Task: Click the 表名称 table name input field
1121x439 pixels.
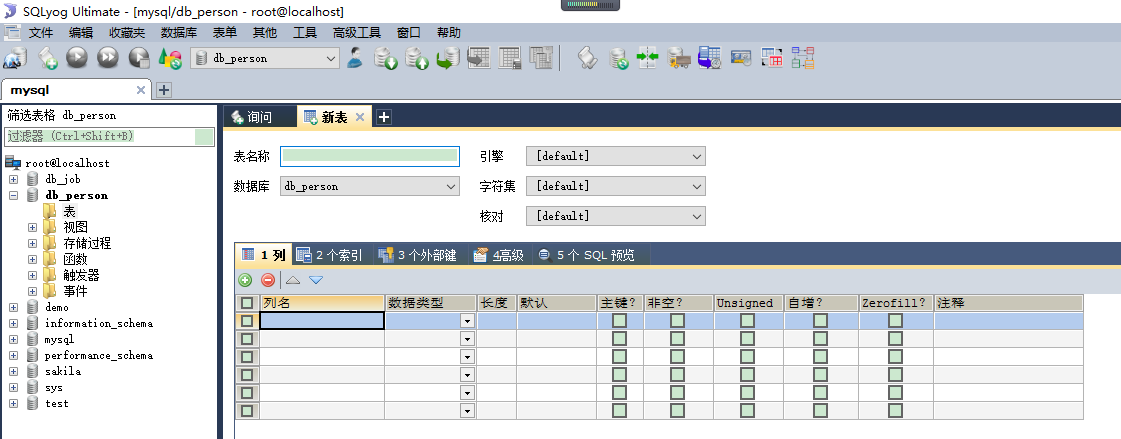Action: (x=370, y=156)
